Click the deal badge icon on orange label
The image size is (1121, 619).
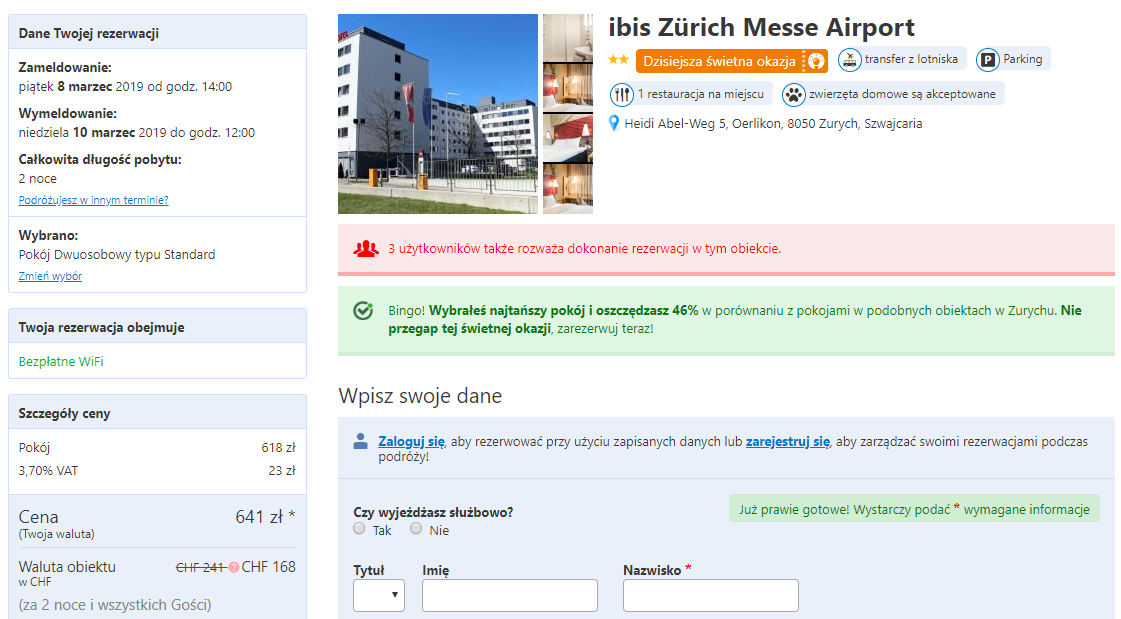pyautogui.click(x=816, y=61)
